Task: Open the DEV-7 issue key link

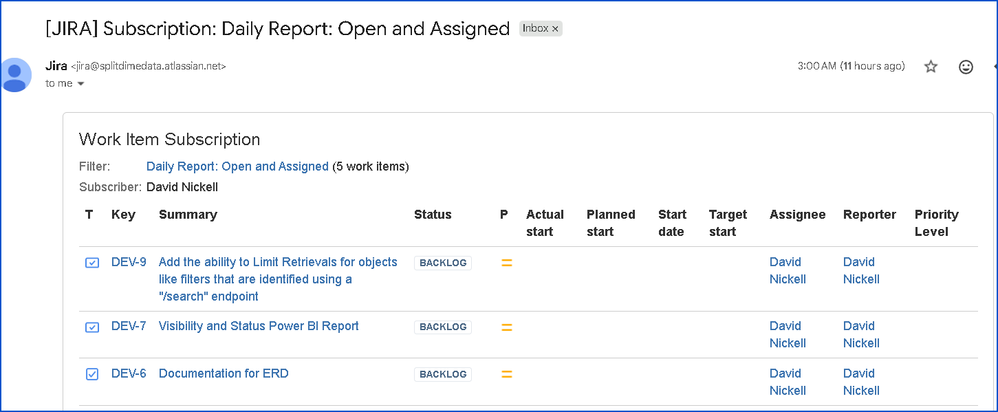Action: pyautogui.click(x=129, y=326)
